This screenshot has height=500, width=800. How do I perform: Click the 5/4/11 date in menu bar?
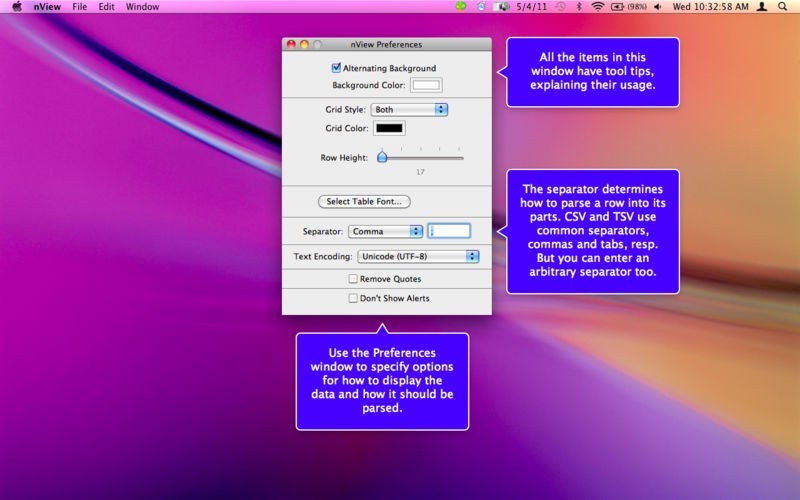click(x=532, y=7)
